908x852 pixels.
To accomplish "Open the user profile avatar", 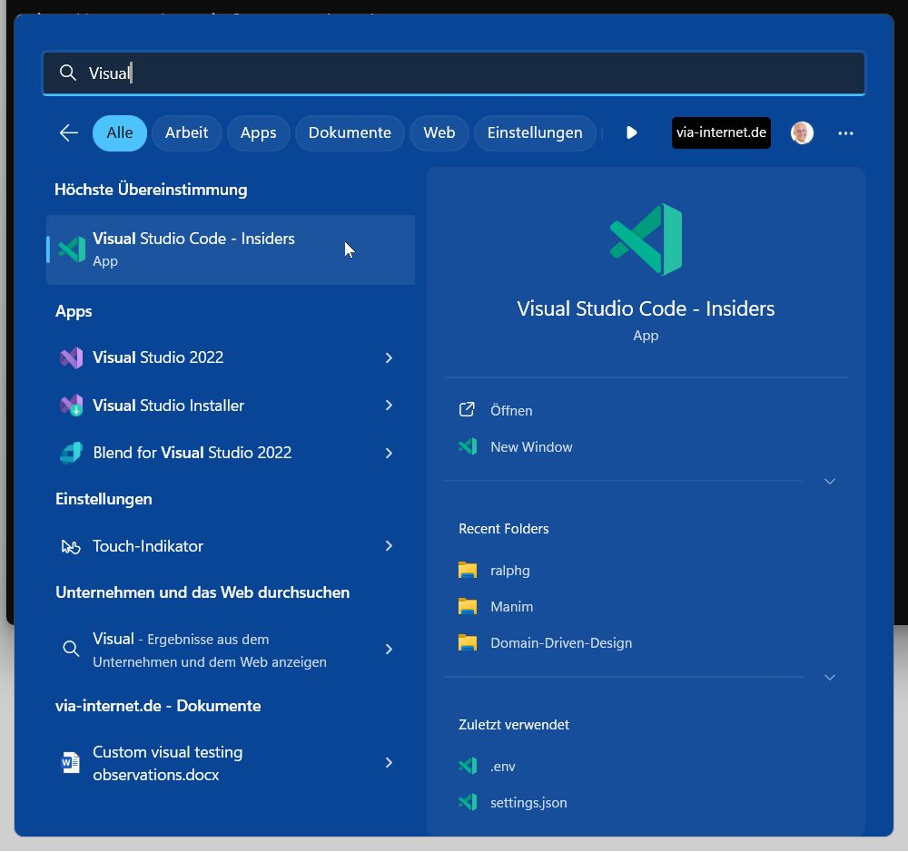I will click(x=802, y=133).
